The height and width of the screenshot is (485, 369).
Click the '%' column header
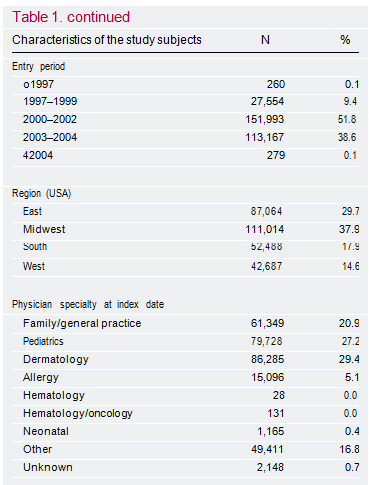345,40
